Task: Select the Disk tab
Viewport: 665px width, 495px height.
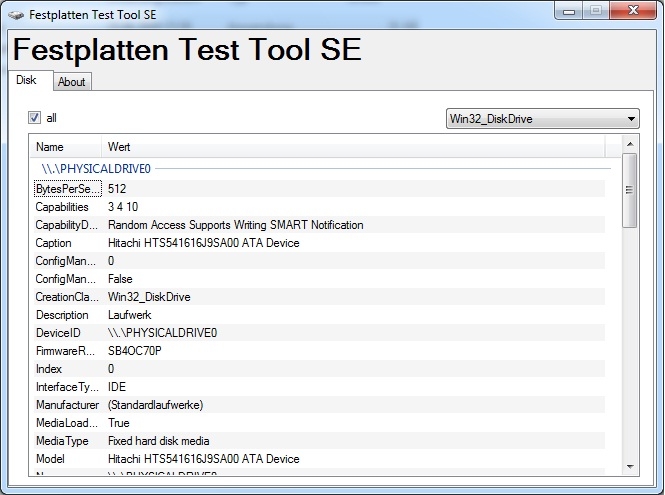Action: tap(26, 81)
